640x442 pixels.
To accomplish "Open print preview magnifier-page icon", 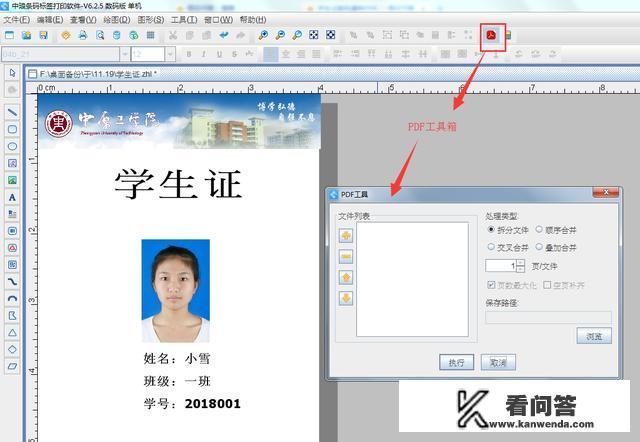I will tap(100, 35).
